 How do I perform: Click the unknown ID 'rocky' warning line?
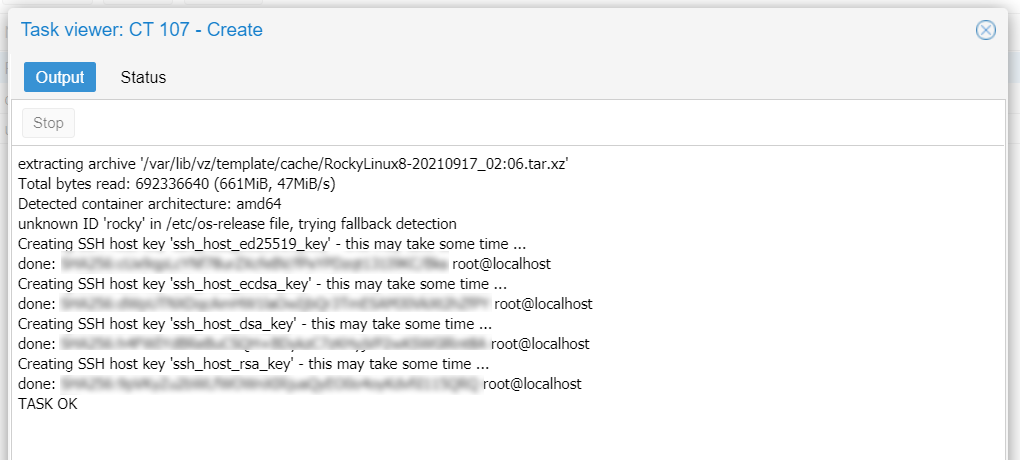click(237, 224)
